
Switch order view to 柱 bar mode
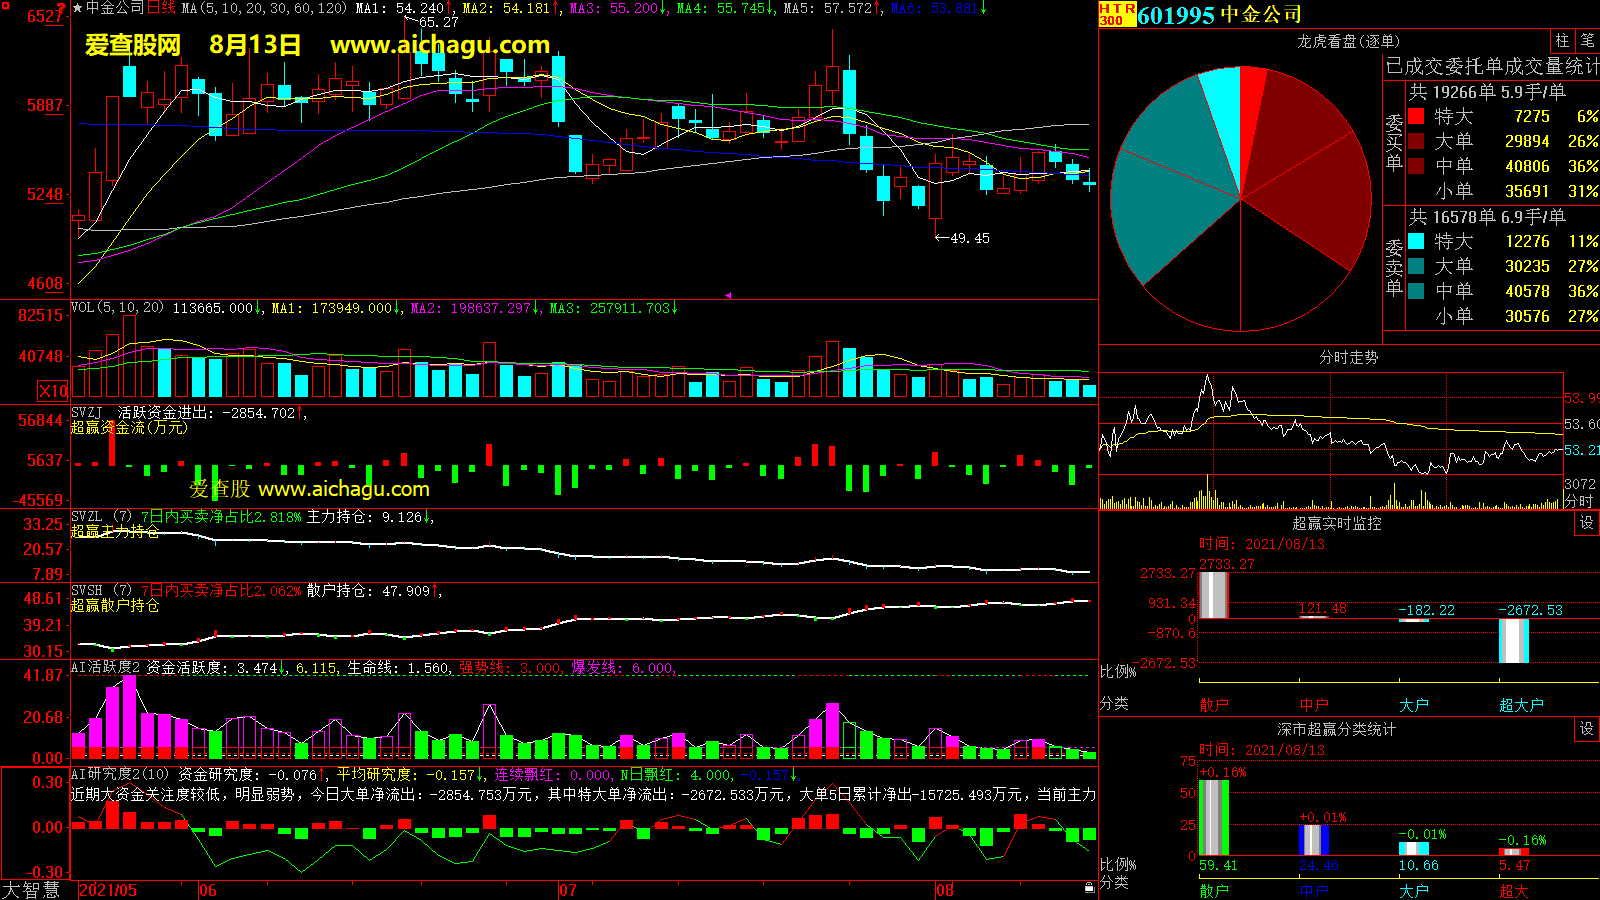click(x=1562, y=41)
